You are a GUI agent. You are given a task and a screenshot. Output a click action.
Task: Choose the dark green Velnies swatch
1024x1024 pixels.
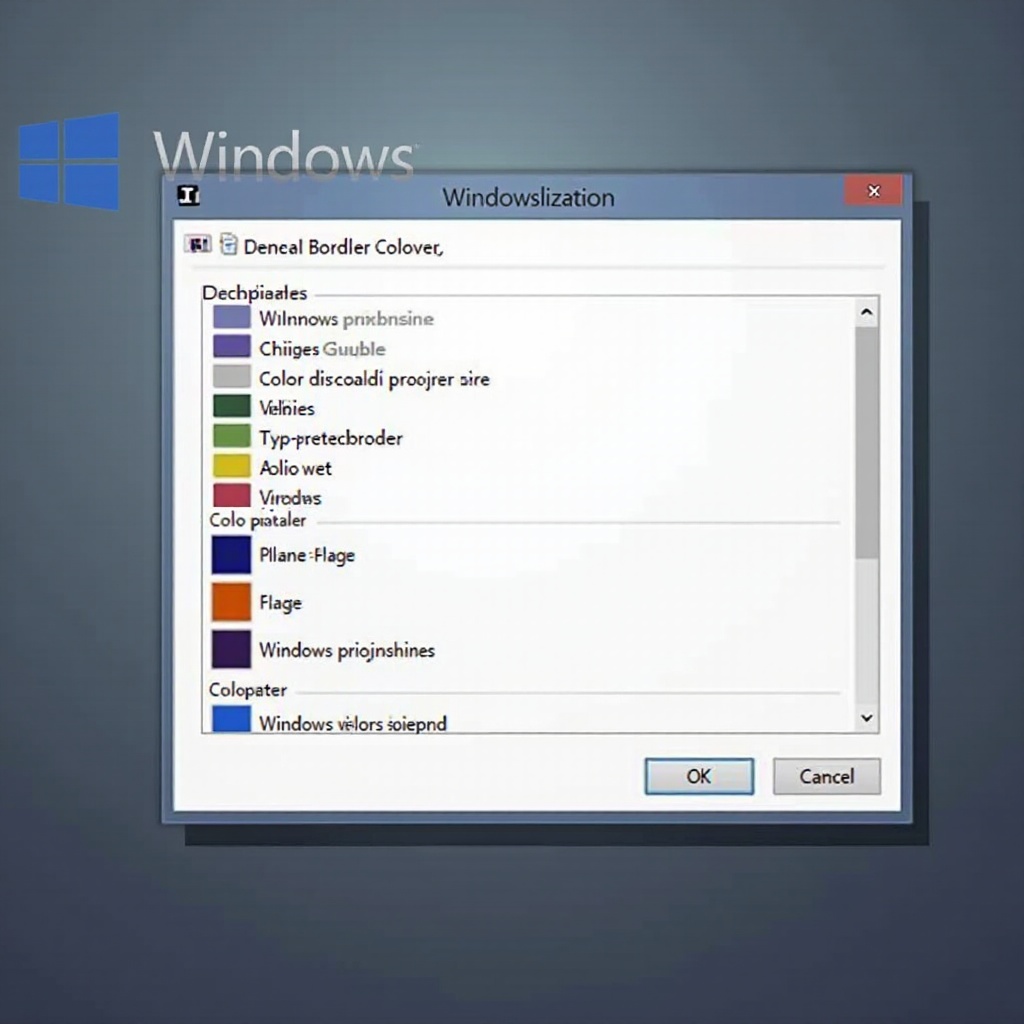[231, 407]
